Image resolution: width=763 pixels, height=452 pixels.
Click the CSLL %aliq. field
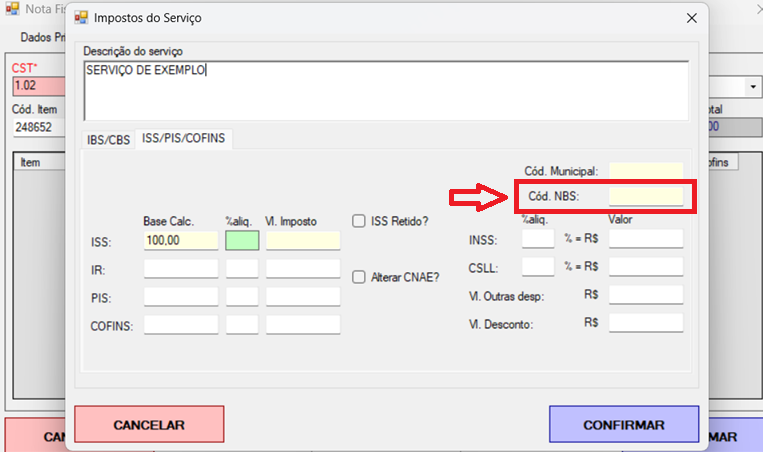point(537,267)
